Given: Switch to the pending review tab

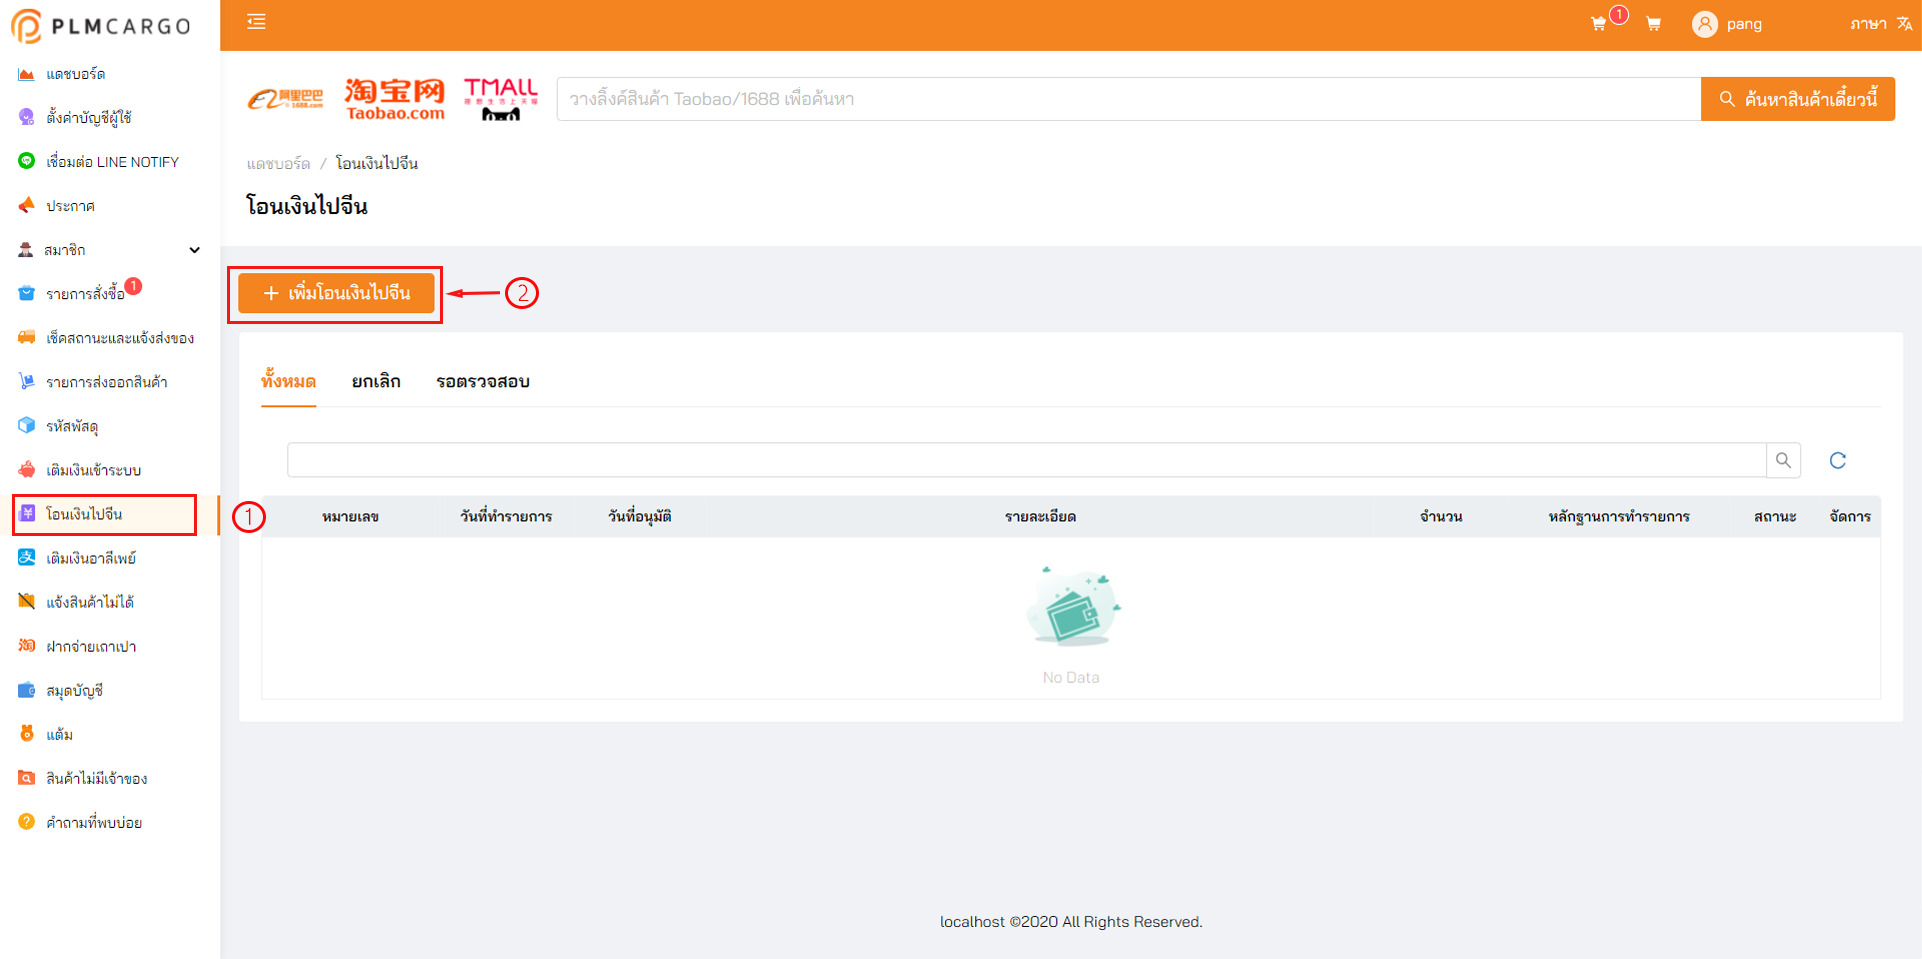Looking at the screenshot, I should [483, 381].
